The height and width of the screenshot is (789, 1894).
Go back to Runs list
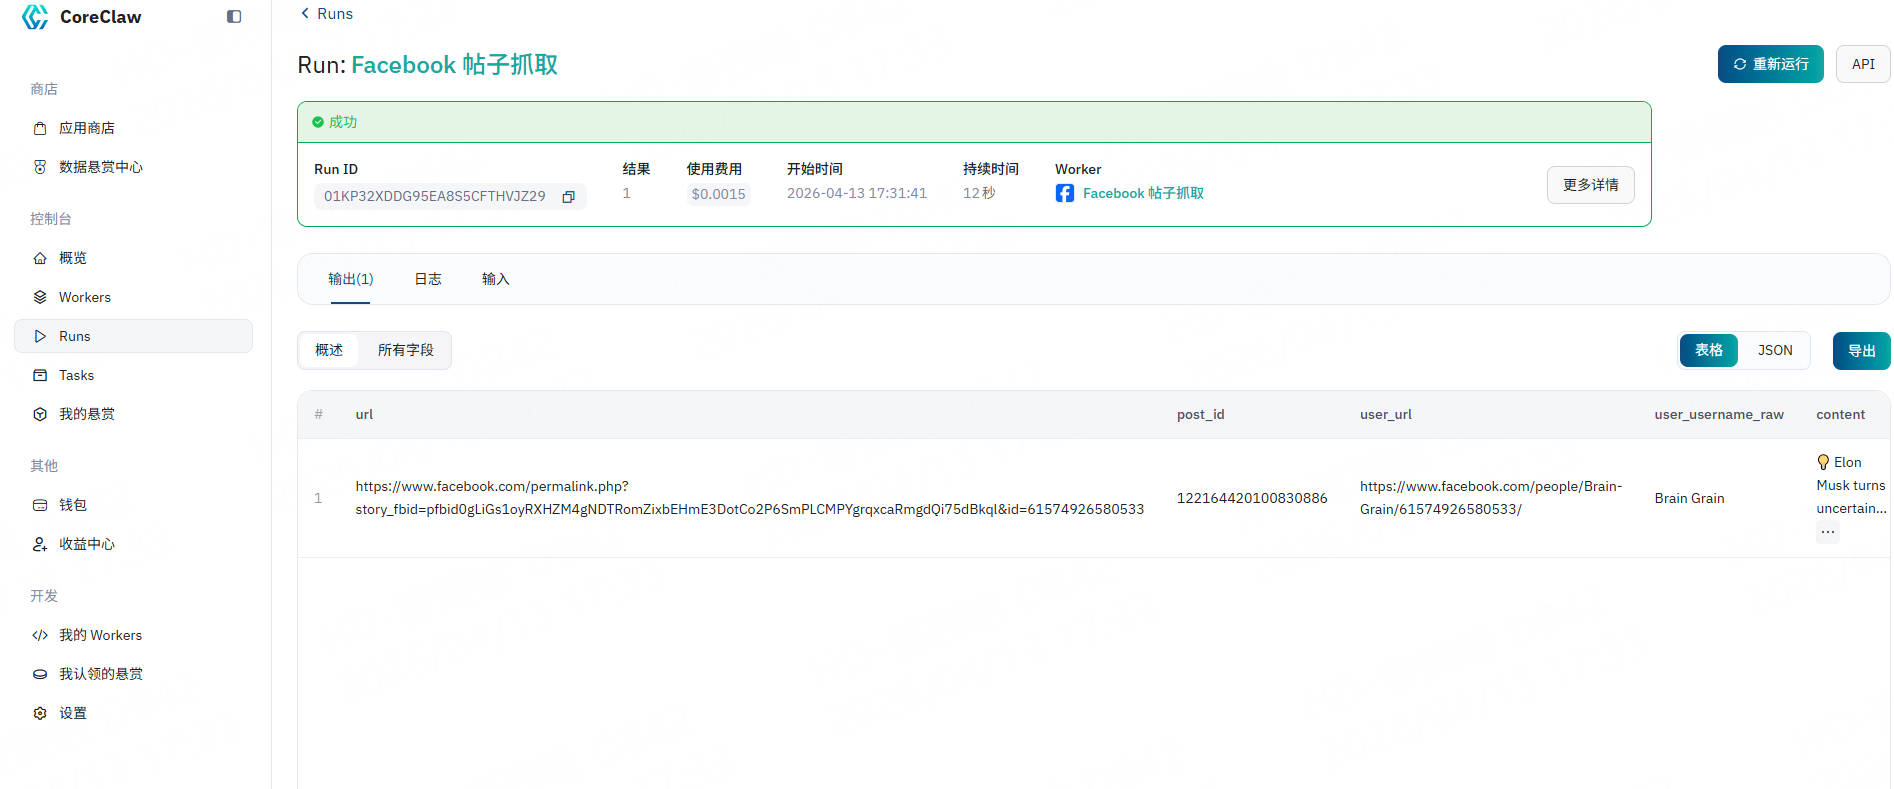tap(327, 14)
